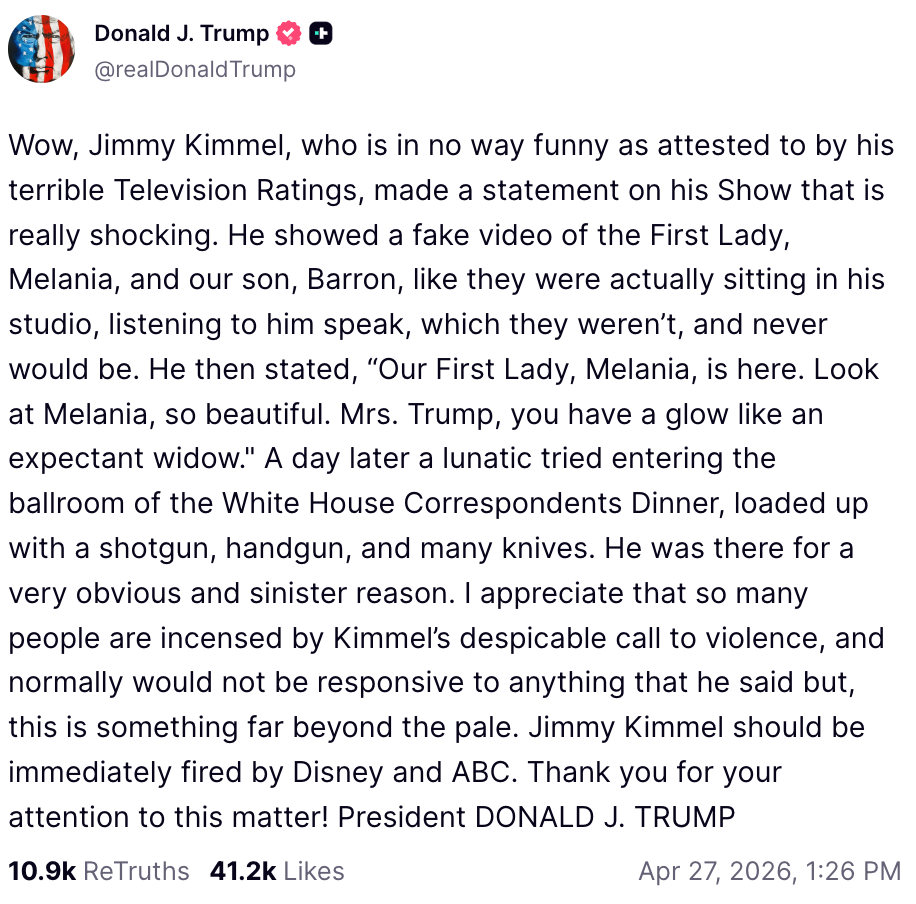This screenshot has height=904, width=916.
Task: Click the Likes label
Action: pos(314,871)
